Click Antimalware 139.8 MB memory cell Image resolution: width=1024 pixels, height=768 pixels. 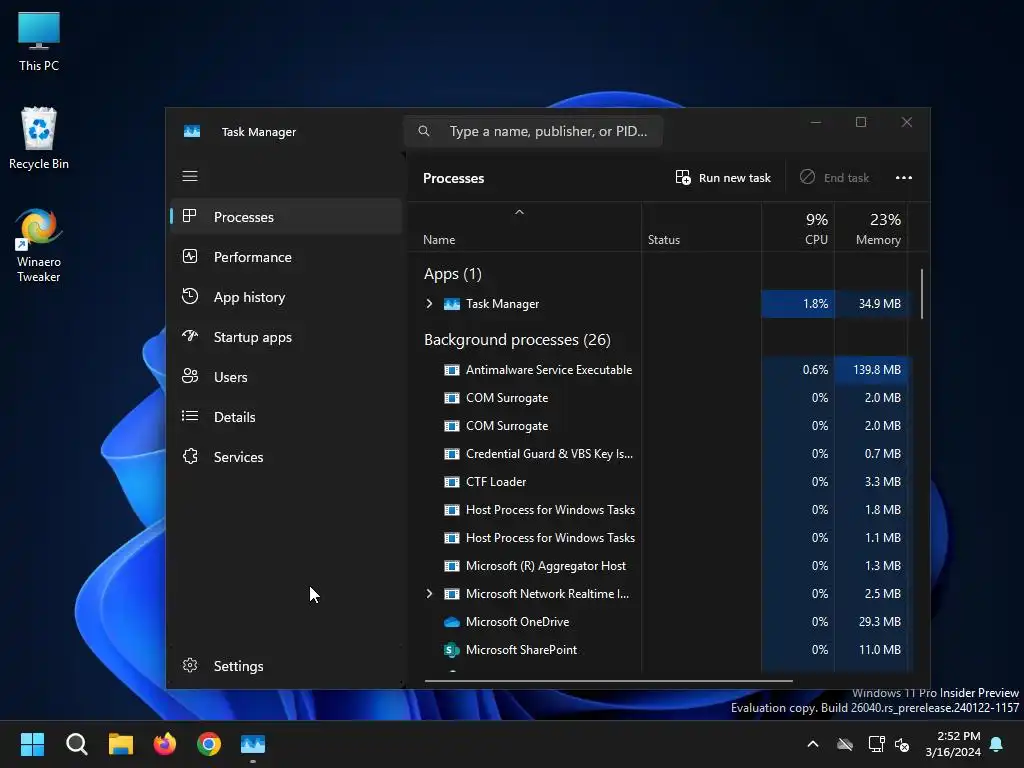click(x=871, y=370)
